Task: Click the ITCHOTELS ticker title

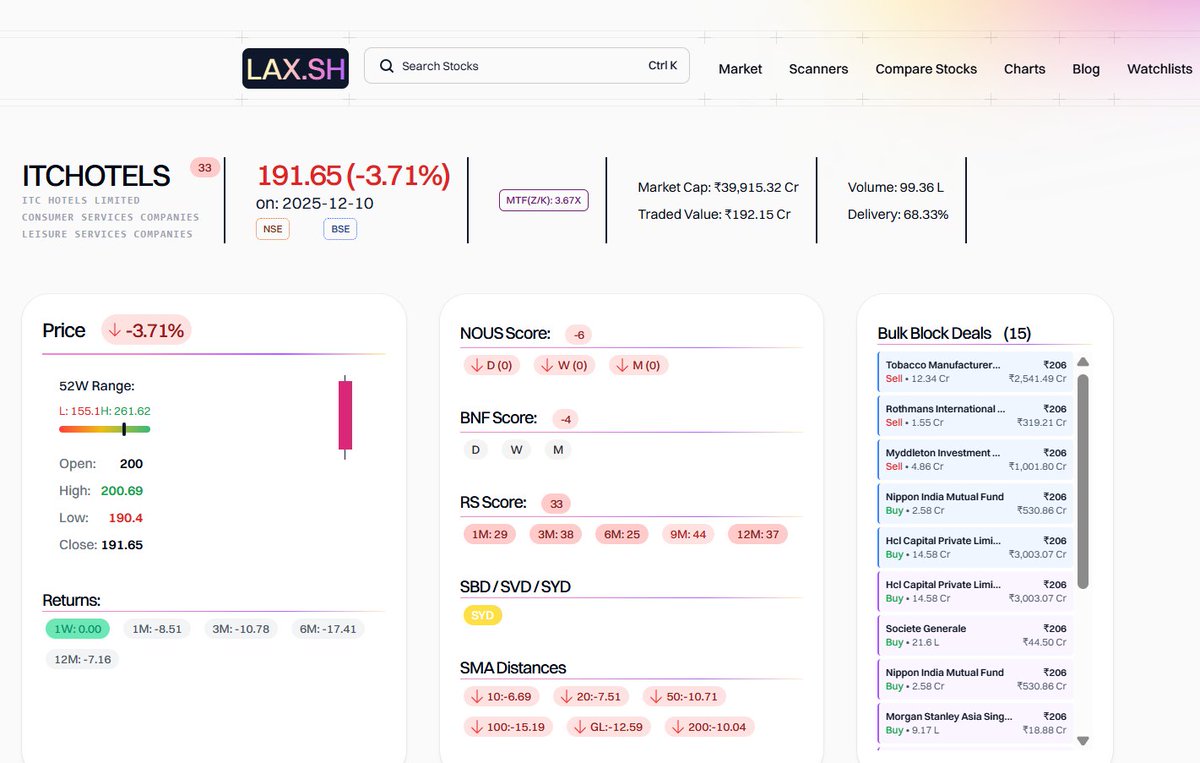Action: coord(96,176)
